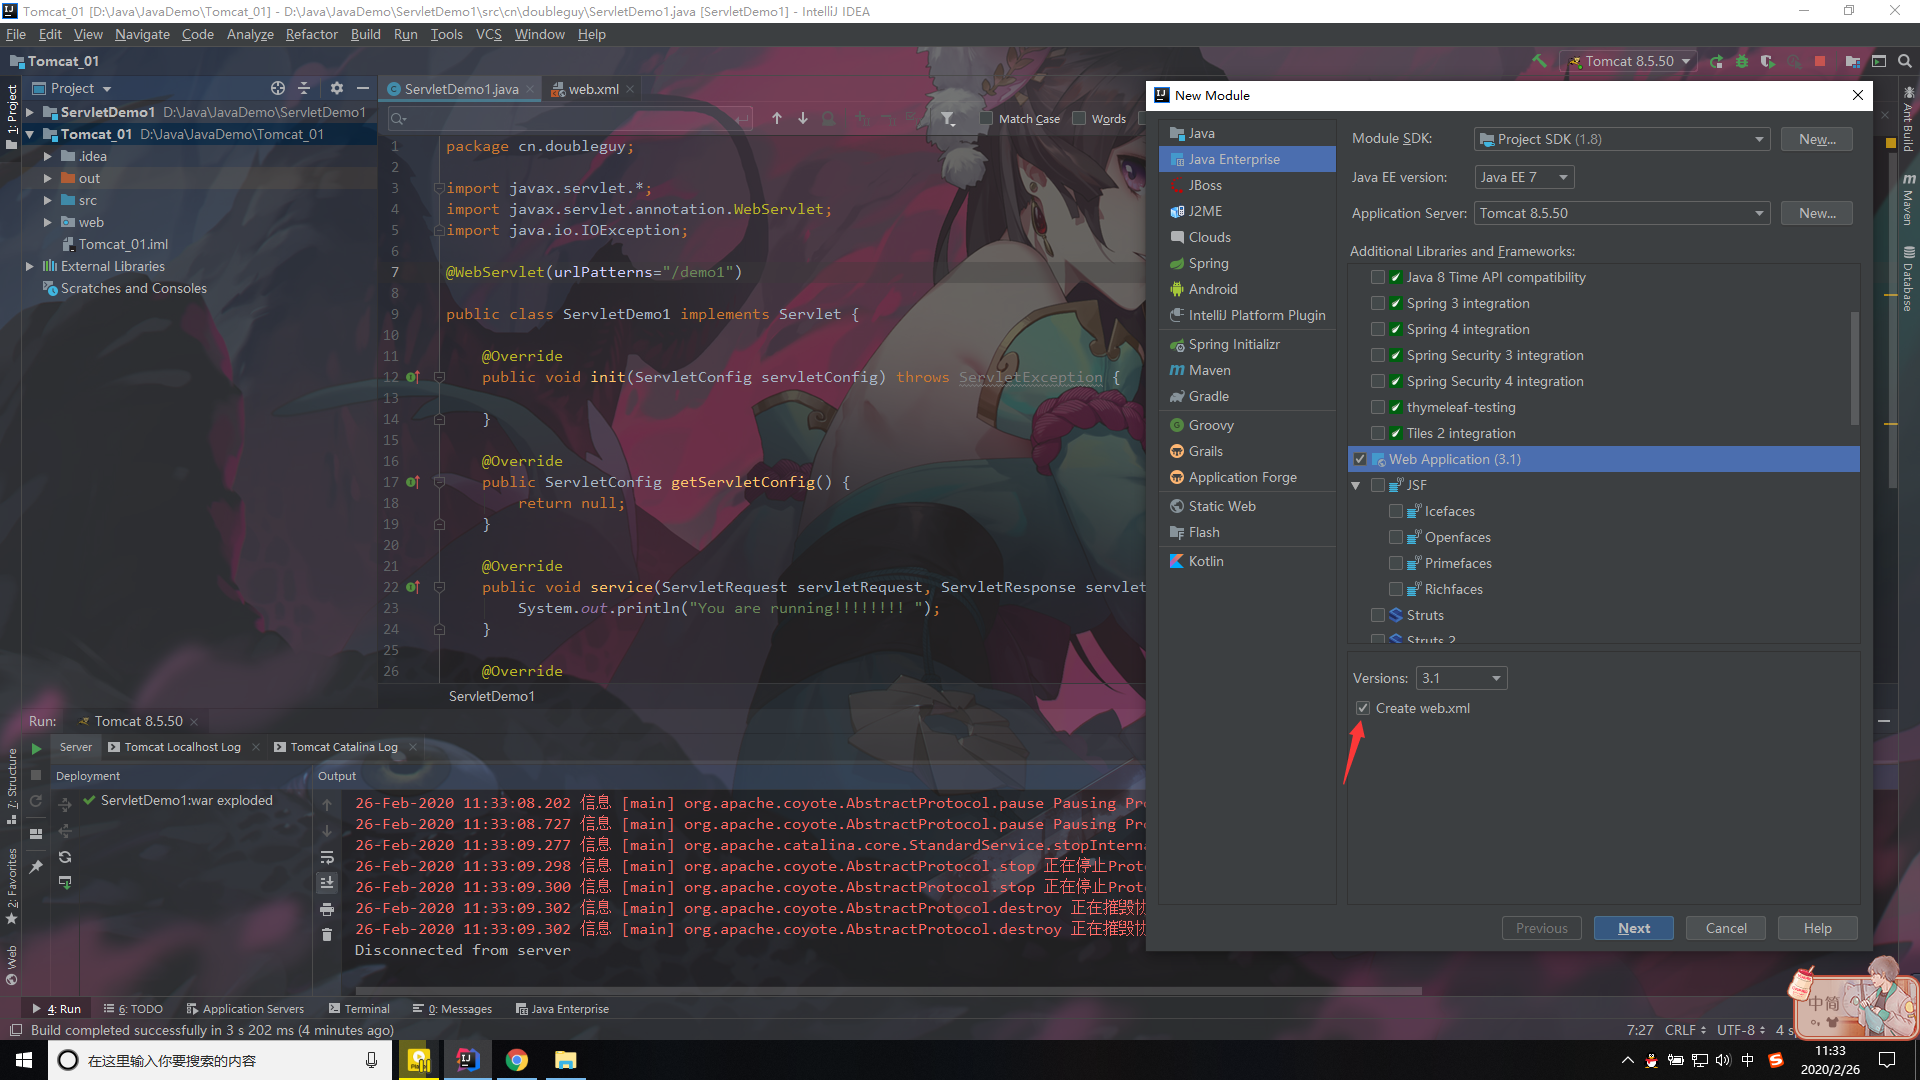Enable the Struts framework checkbox

[1378, 615]
